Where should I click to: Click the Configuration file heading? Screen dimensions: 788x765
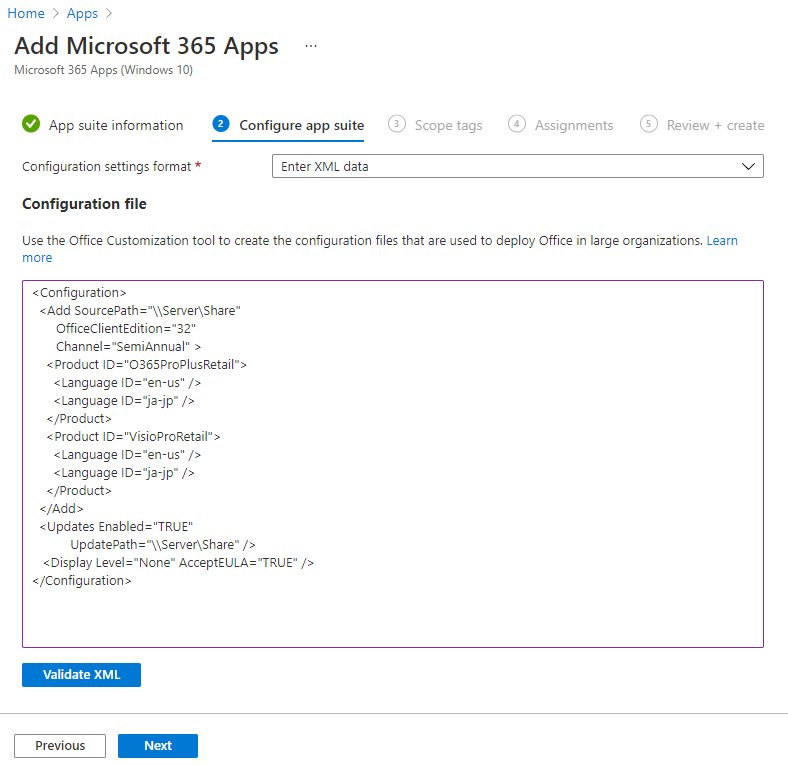tap(84, 204)
